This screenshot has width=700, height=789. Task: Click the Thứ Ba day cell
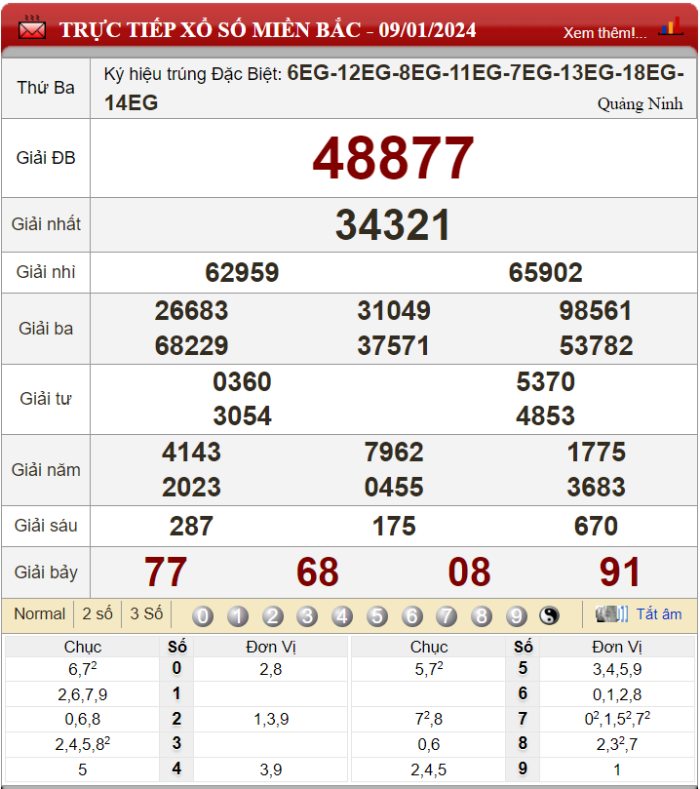[x=46, y=88]
